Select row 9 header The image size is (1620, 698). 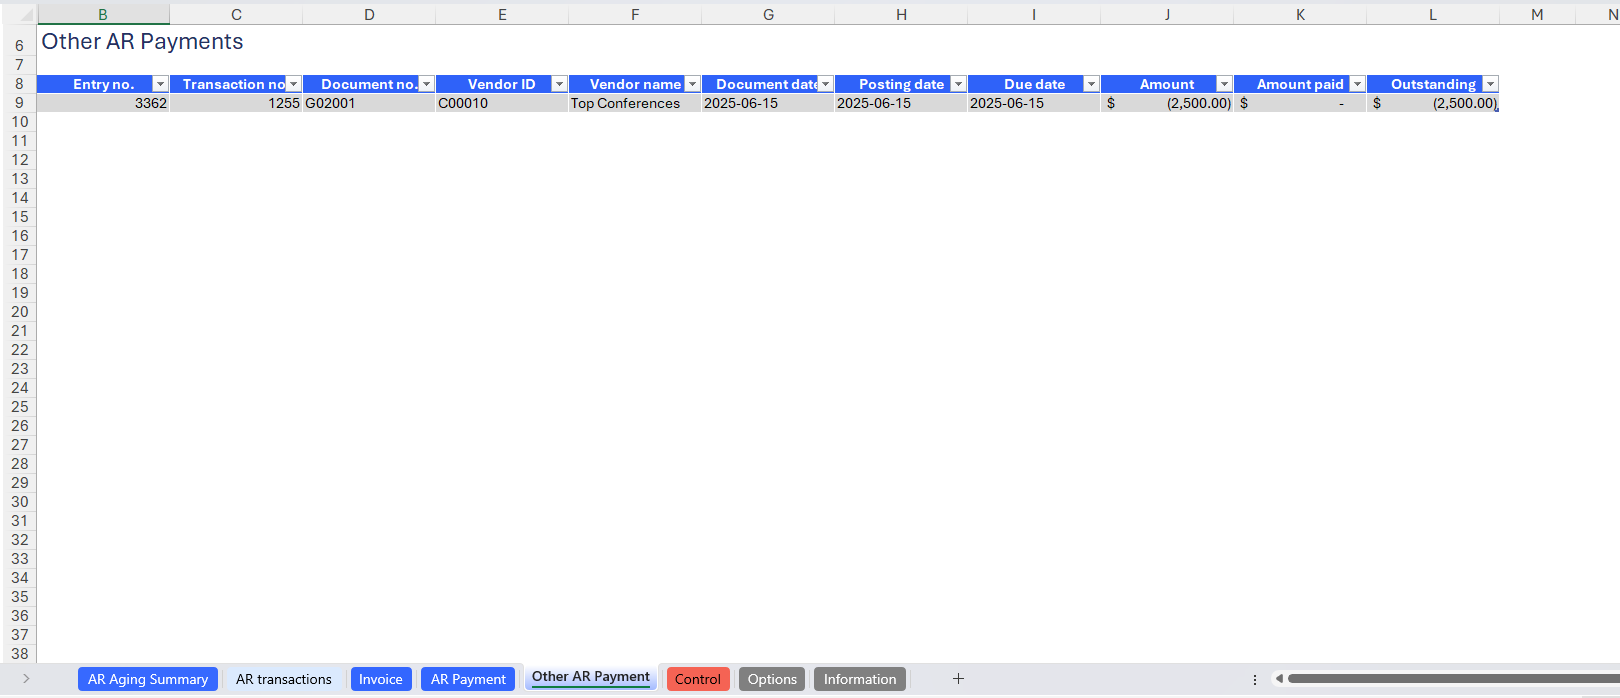[19, 103]
